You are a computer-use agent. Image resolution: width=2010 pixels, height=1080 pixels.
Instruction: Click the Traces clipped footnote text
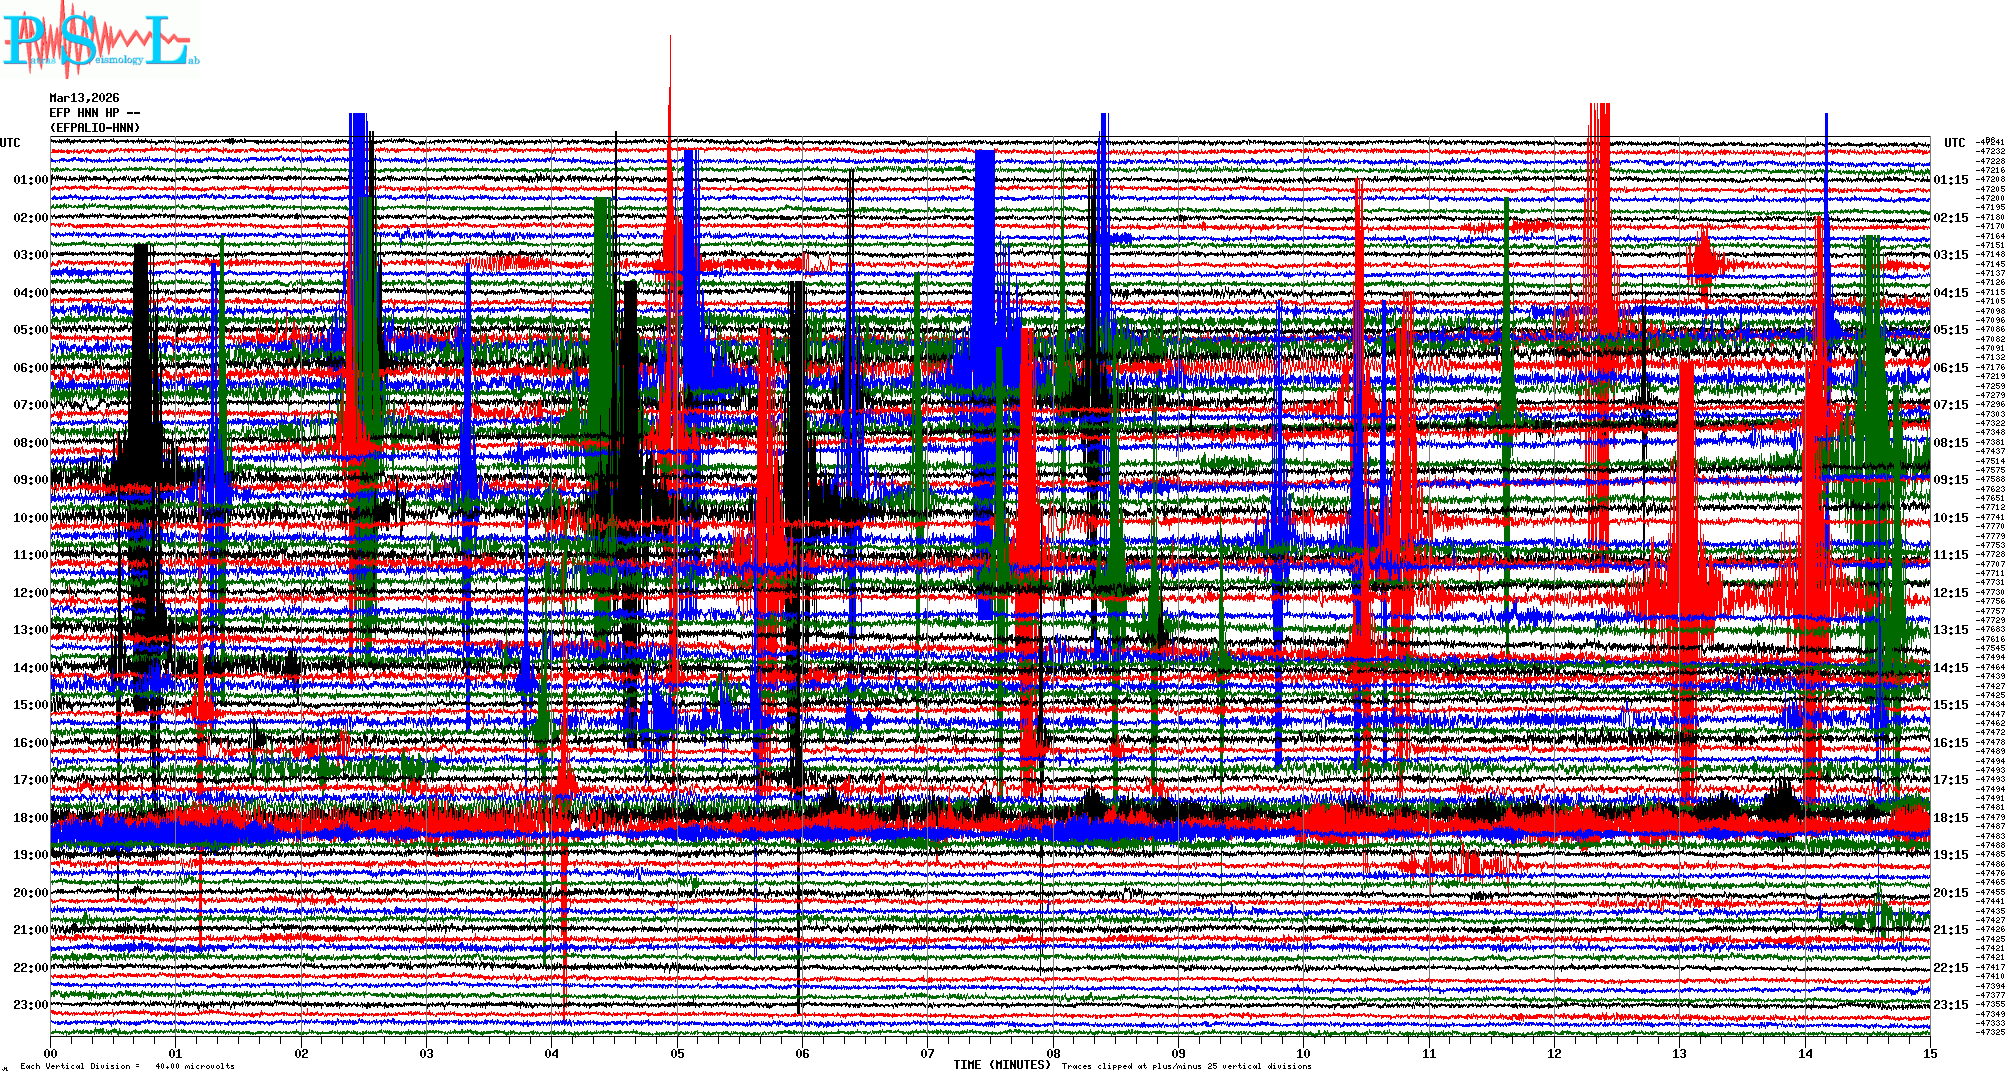1186,1066
